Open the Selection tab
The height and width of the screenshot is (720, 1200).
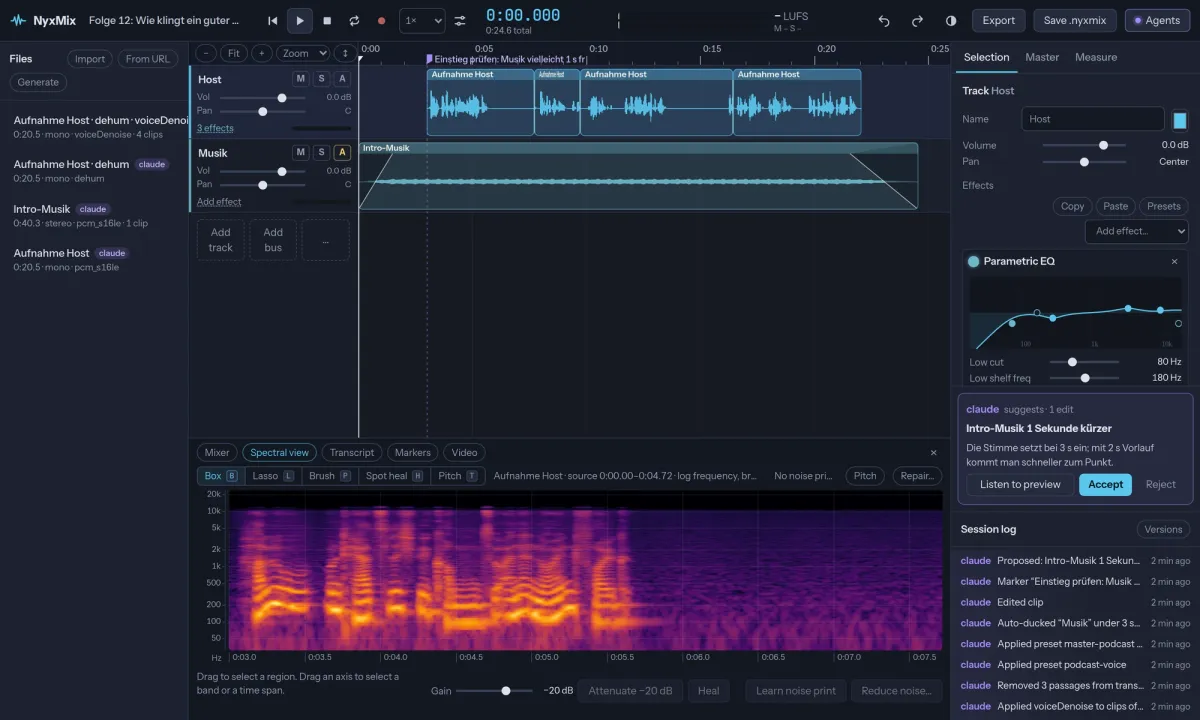click(x=986, y=57)
